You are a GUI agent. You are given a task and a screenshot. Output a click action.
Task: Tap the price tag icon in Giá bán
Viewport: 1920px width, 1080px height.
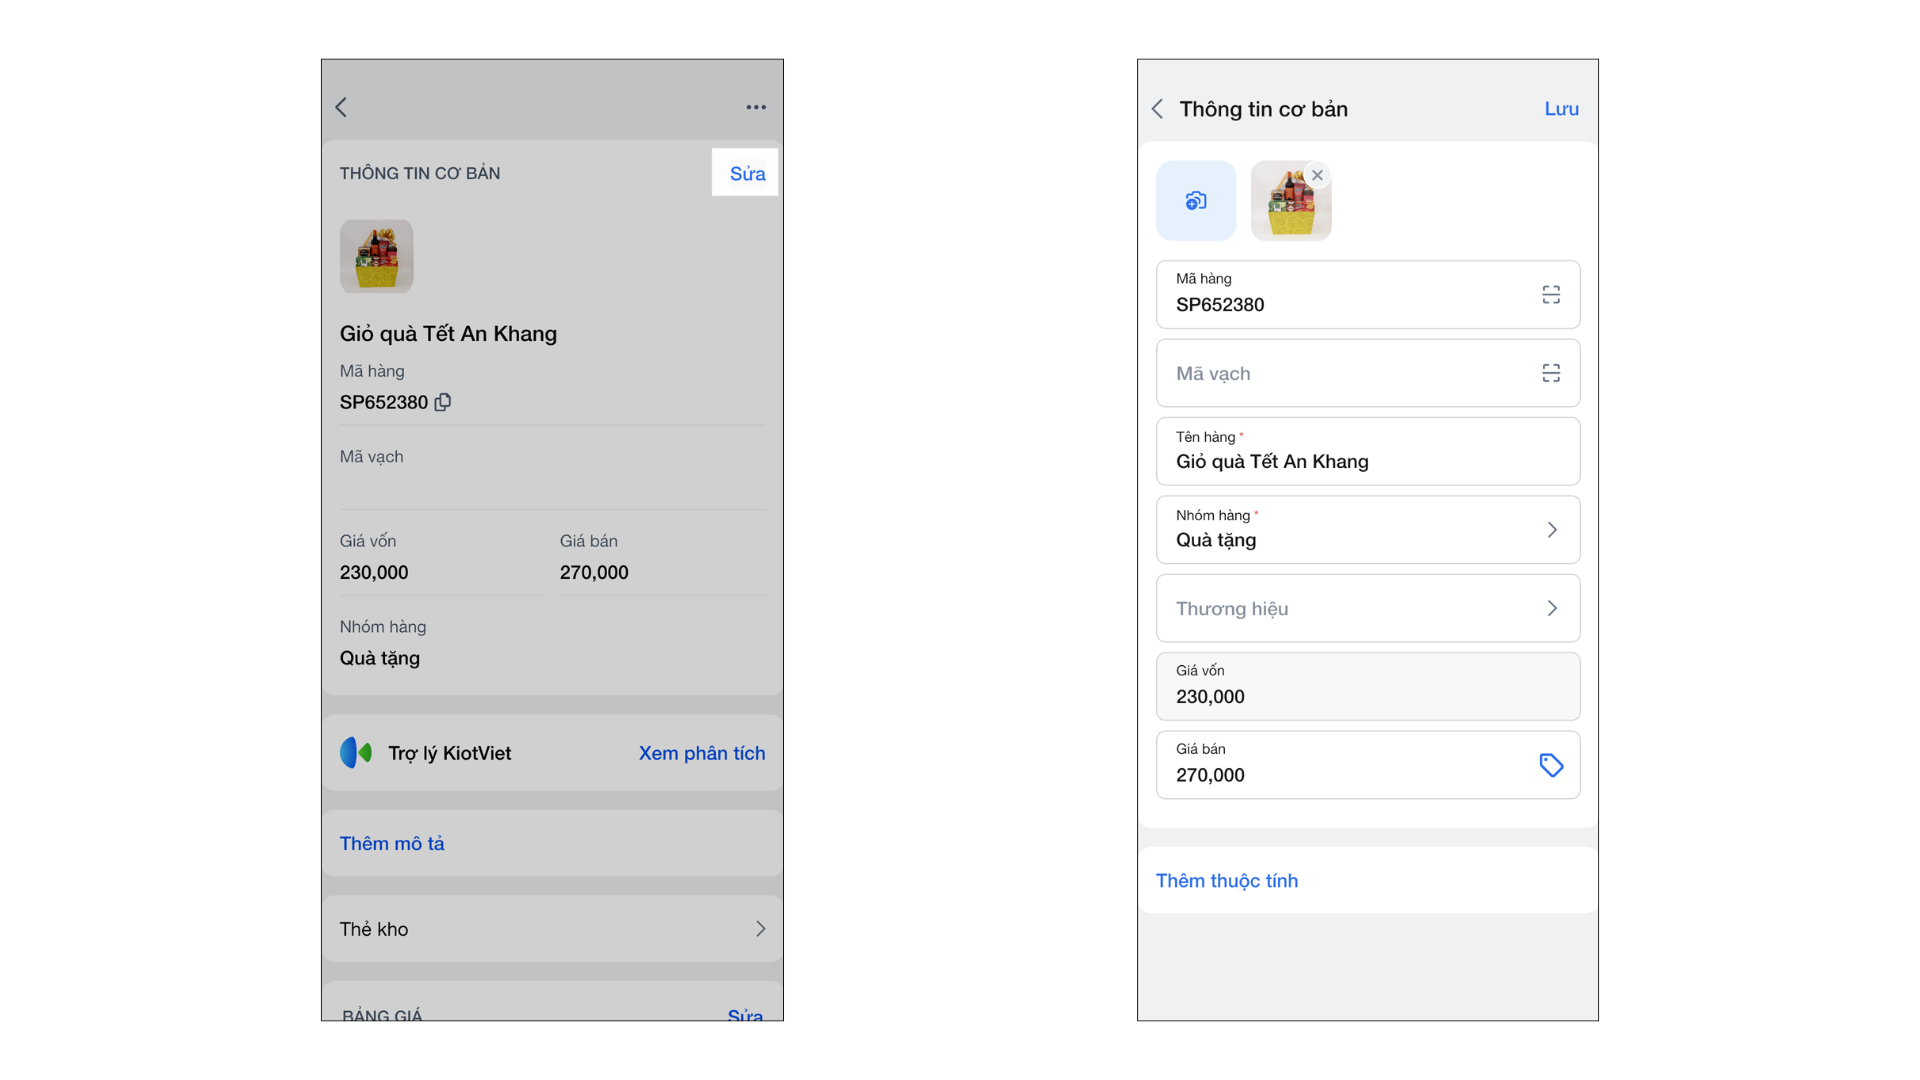[1551, 765]
